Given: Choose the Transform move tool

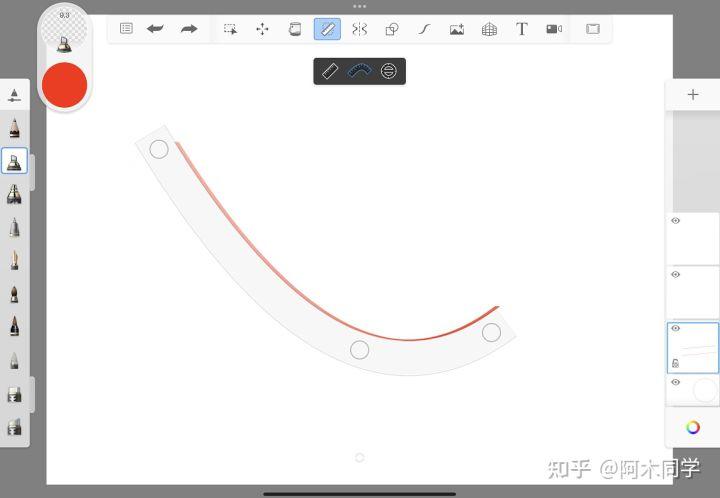Looking at the screenshot, I should tap(263, 29).
